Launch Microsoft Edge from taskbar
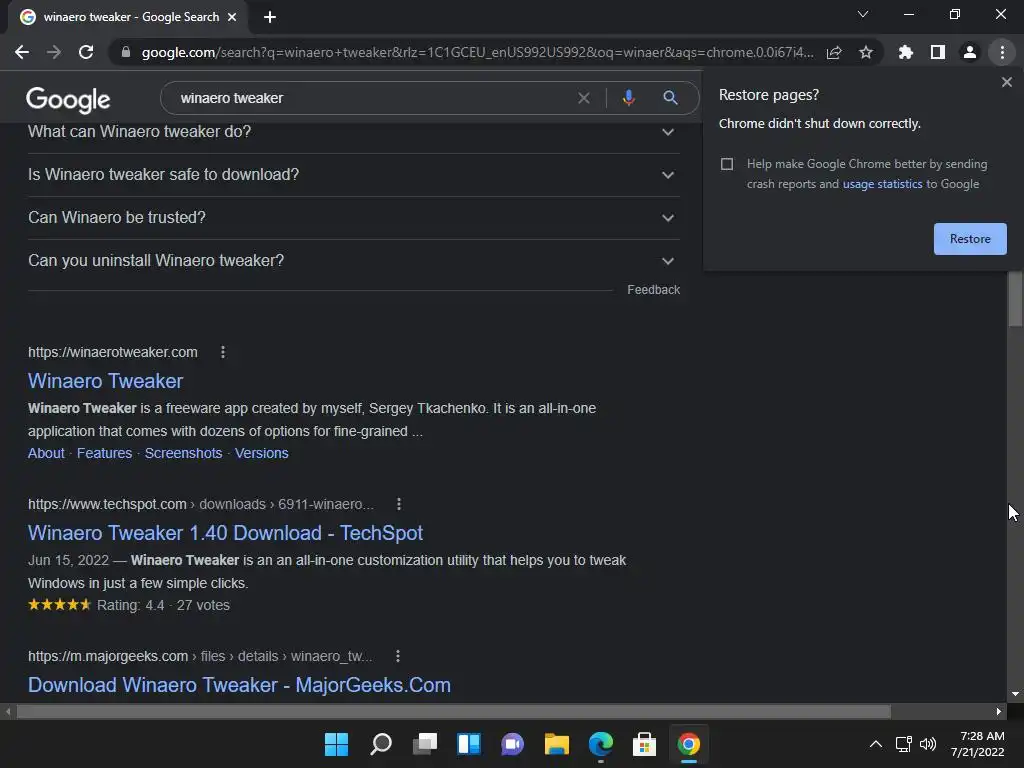The image size is (1024, 768). tap(601, 744)
